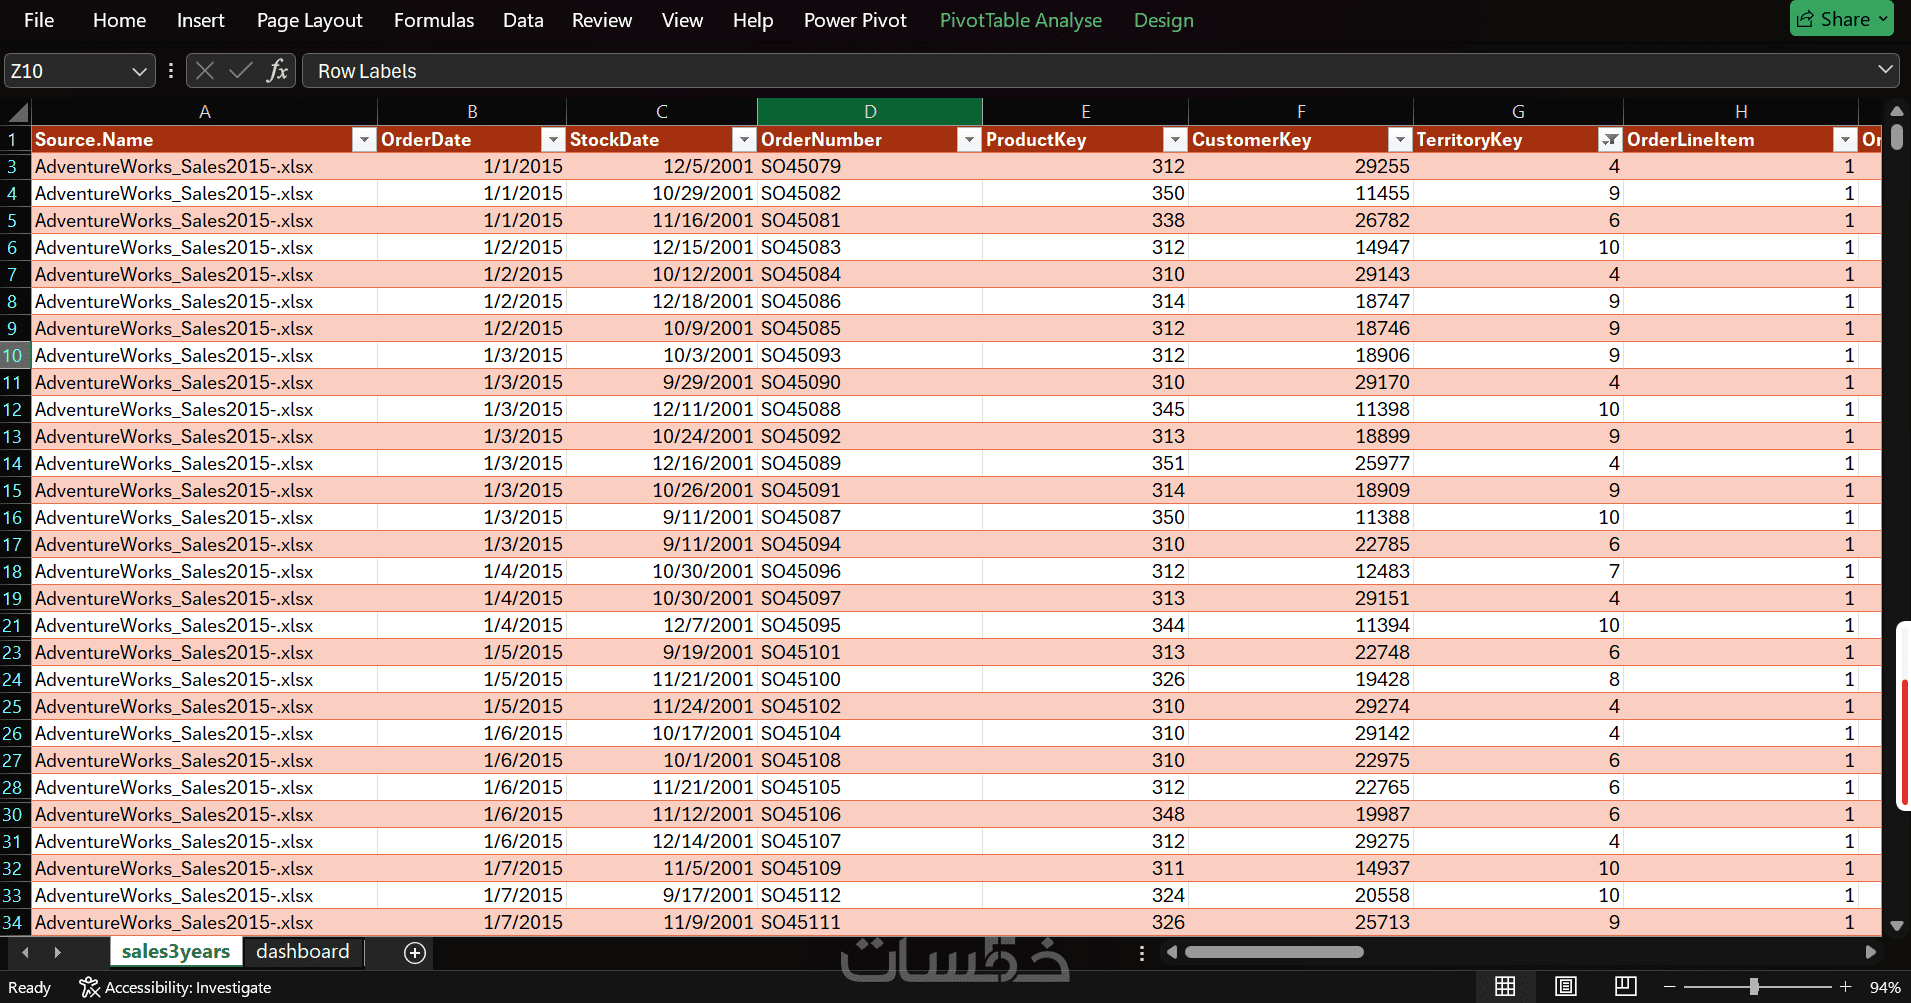The width and height of the screenshot is (1911, 1003).
Task: Click the tab bar split handle dots
Action: coord(1141,953)
